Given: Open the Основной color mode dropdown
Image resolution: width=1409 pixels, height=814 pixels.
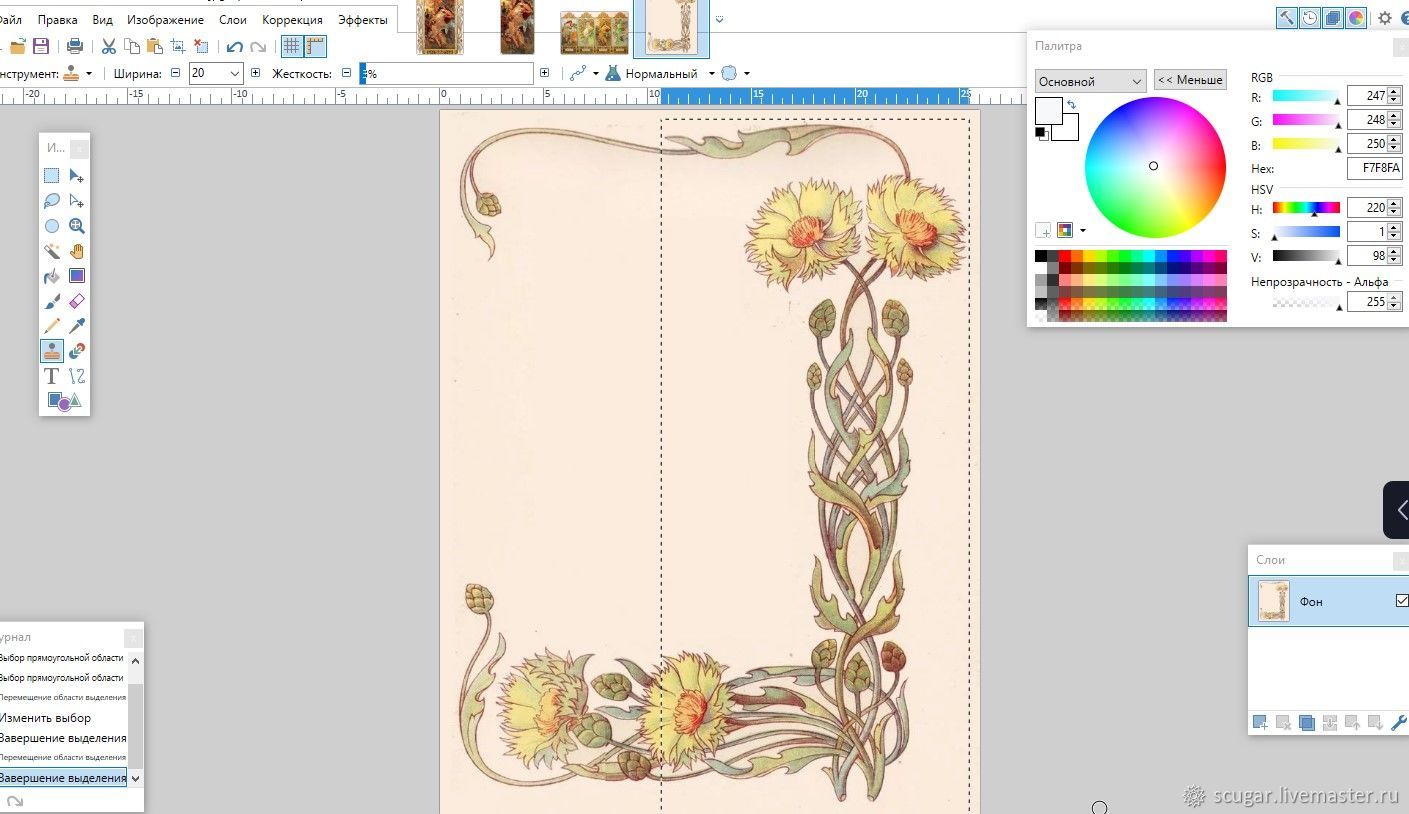Looking at the screenshot, I should click(x=1090, y=81).
